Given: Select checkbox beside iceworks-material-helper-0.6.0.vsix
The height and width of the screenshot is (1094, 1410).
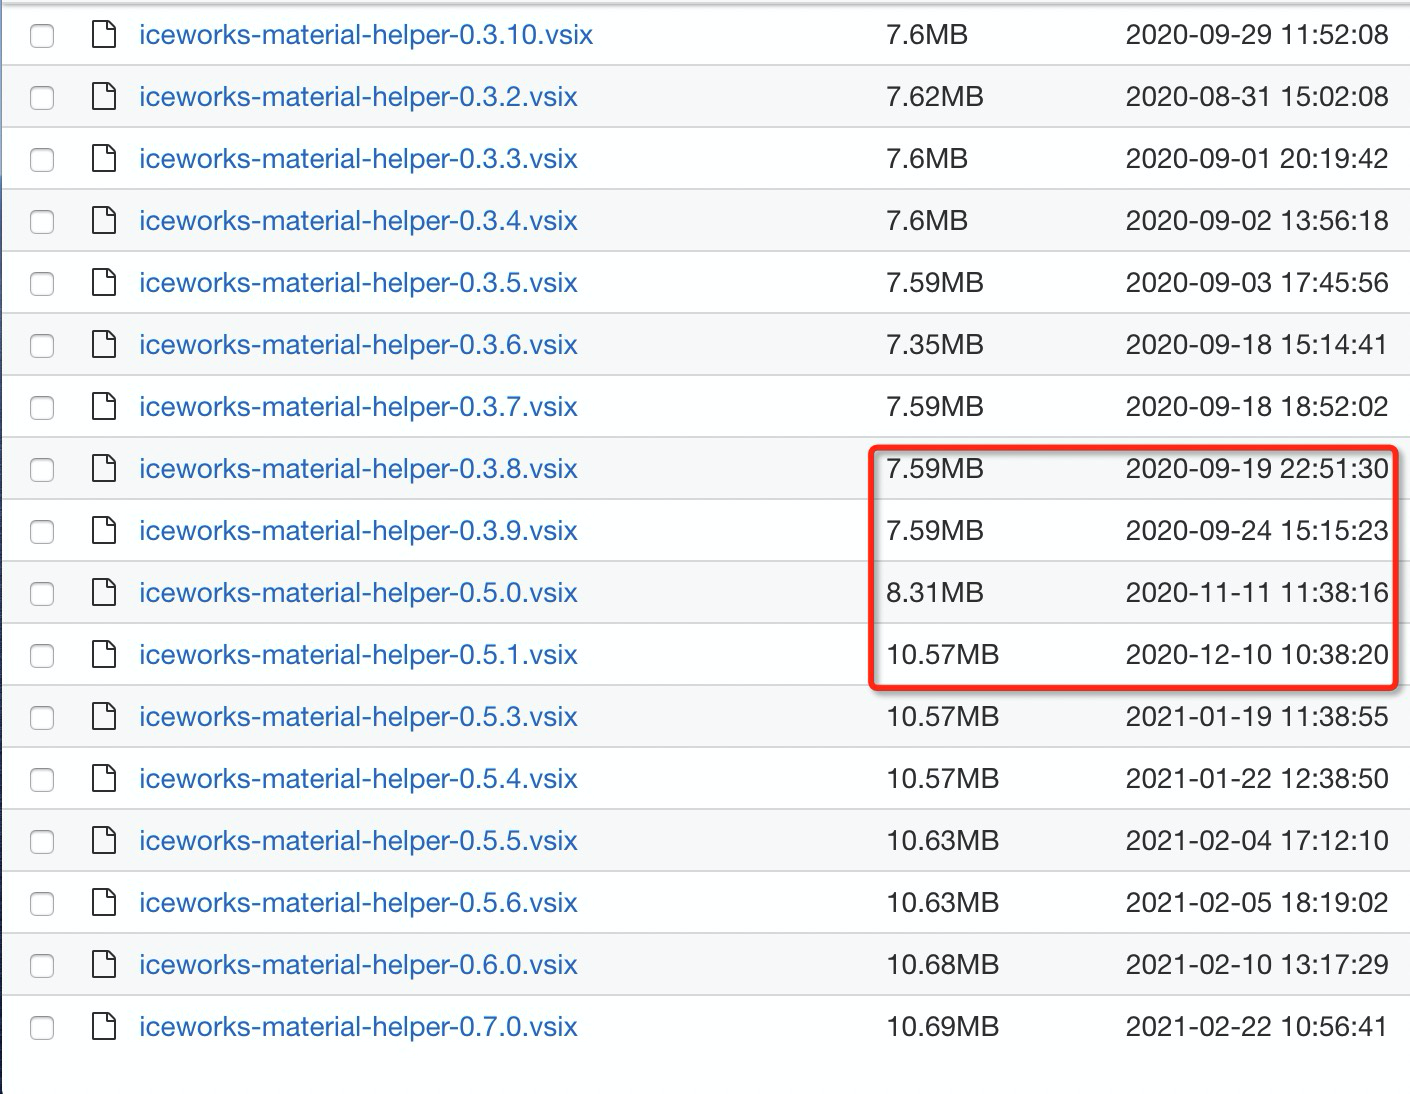Looking at the screenshot, I should pos(42,966).
